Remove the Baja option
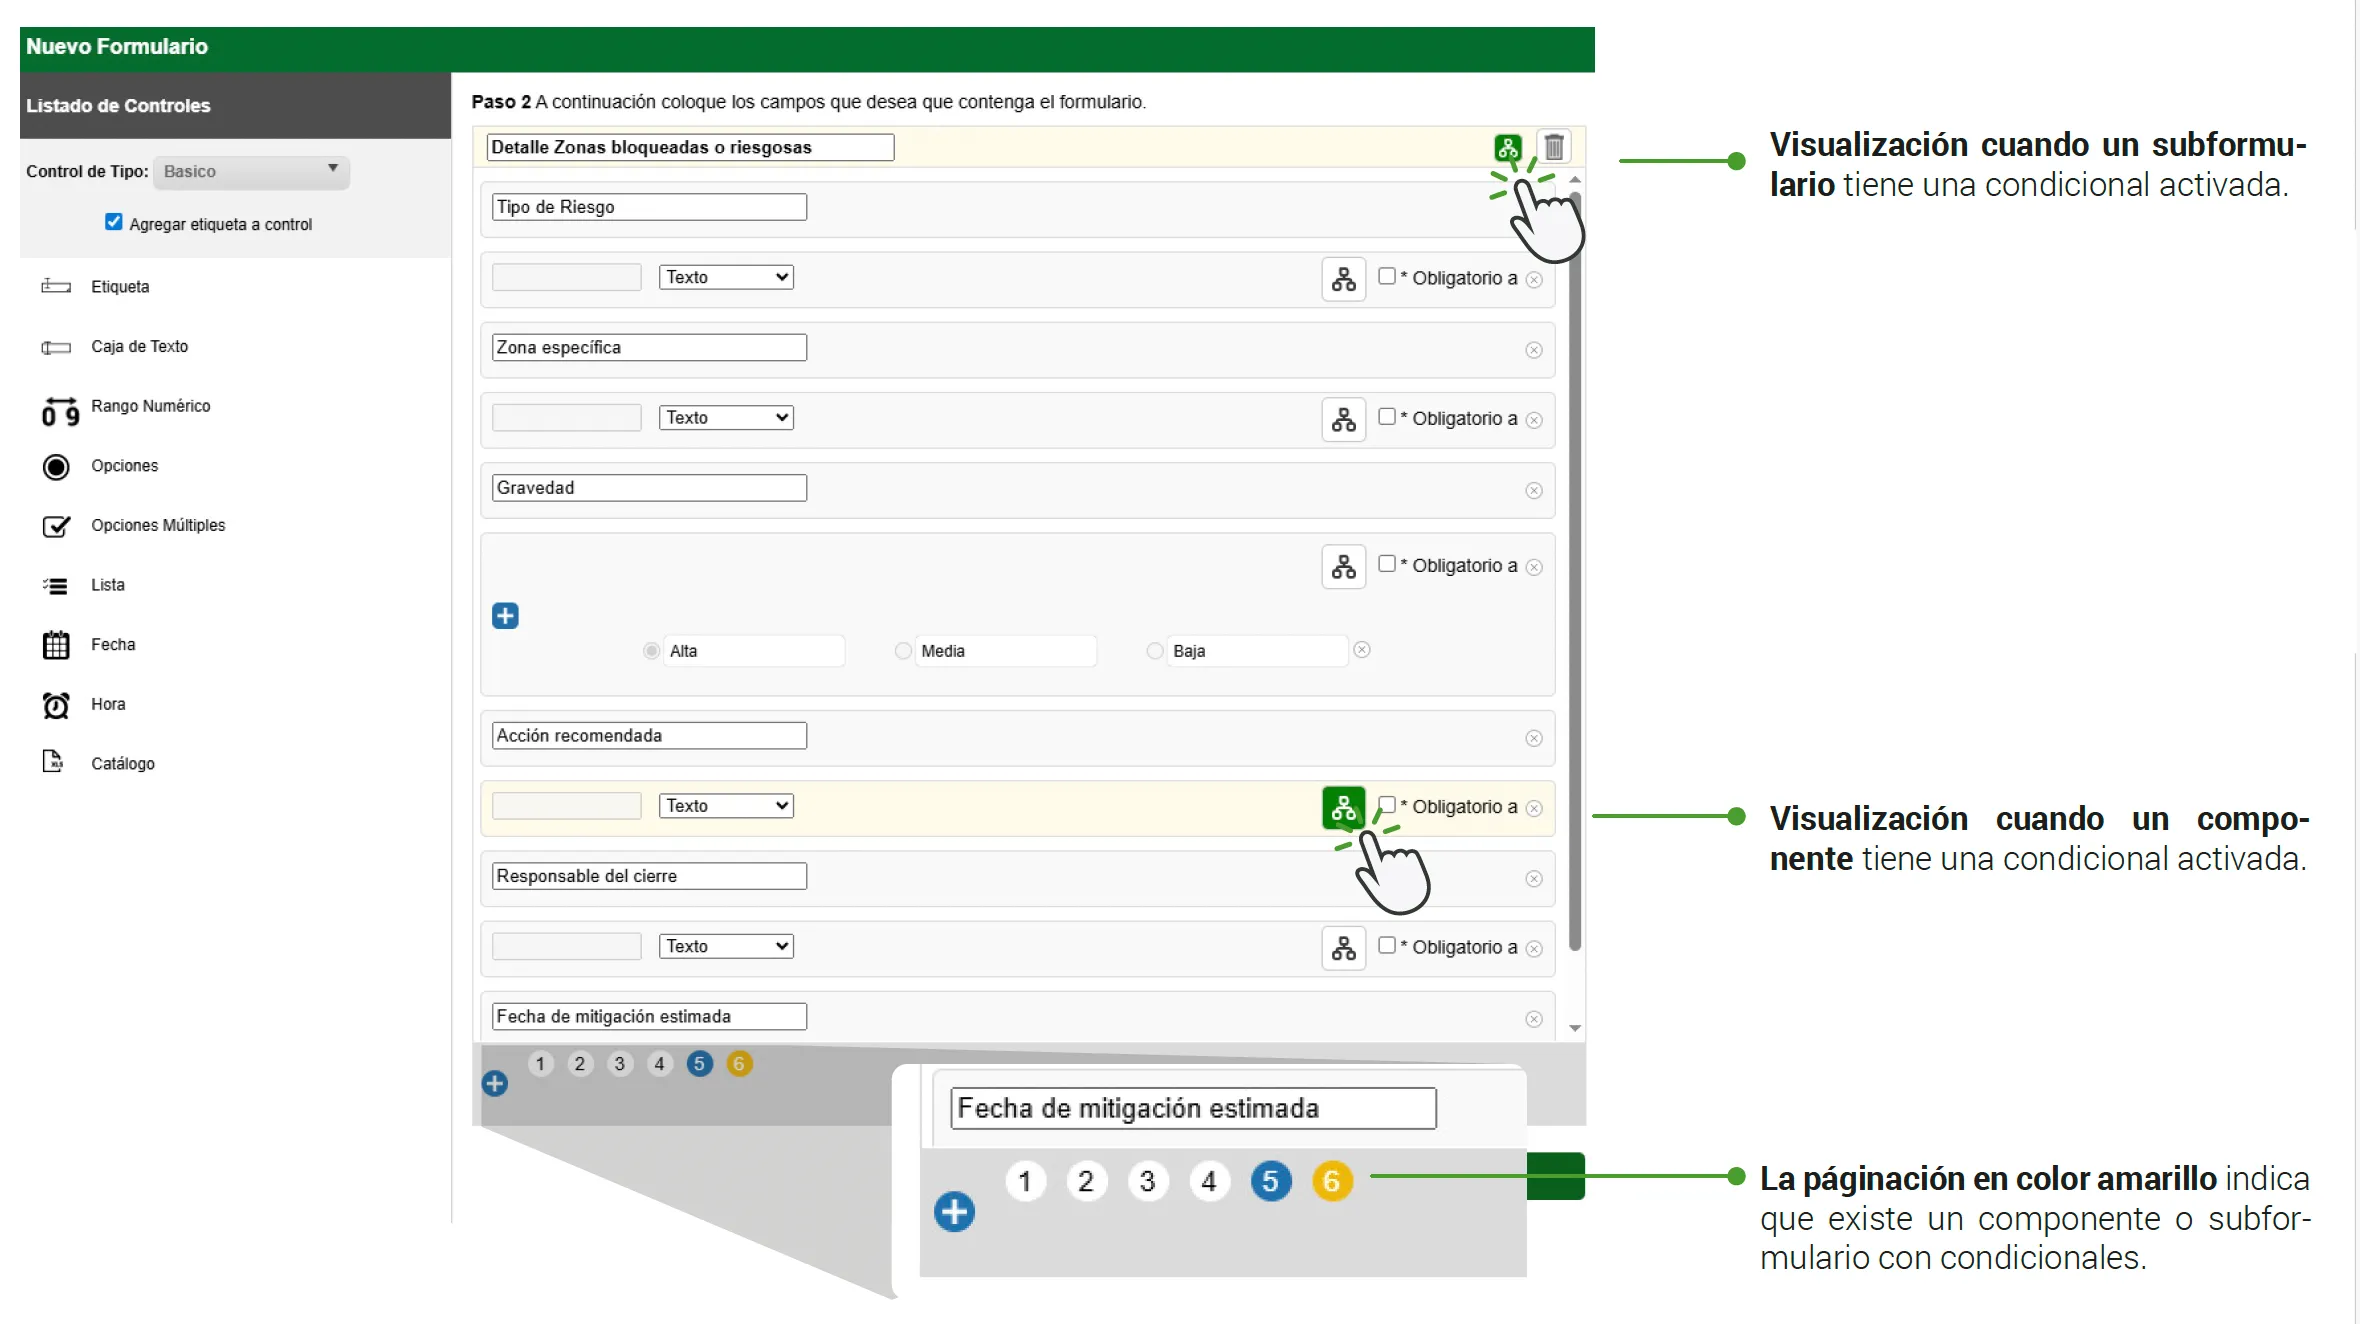Viewport: 2360px width, 1324px height. click(1362, 650)
